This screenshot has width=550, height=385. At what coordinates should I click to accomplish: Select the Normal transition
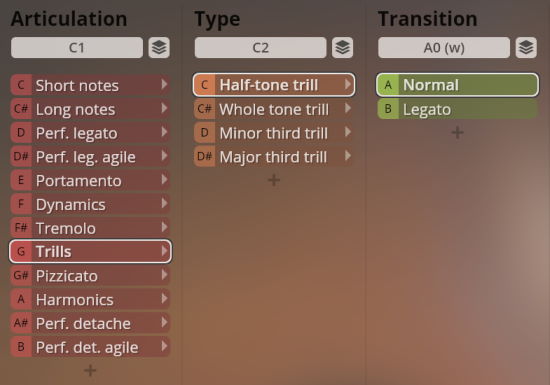[x=457, y=85]
